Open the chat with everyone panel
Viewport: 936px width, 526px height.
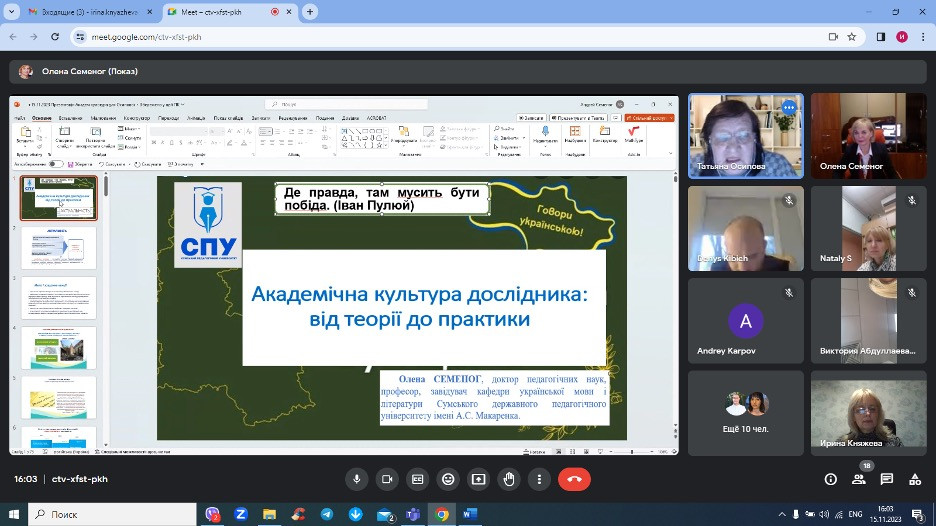click(x=886, y=479)
